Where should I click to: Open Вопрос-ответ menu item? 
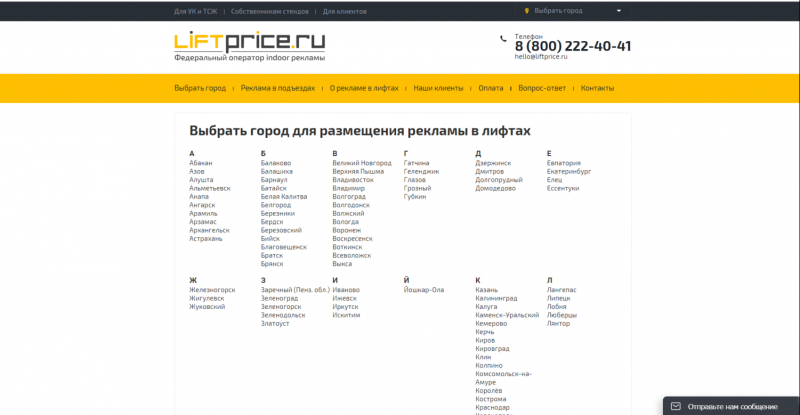coord(542,88)
